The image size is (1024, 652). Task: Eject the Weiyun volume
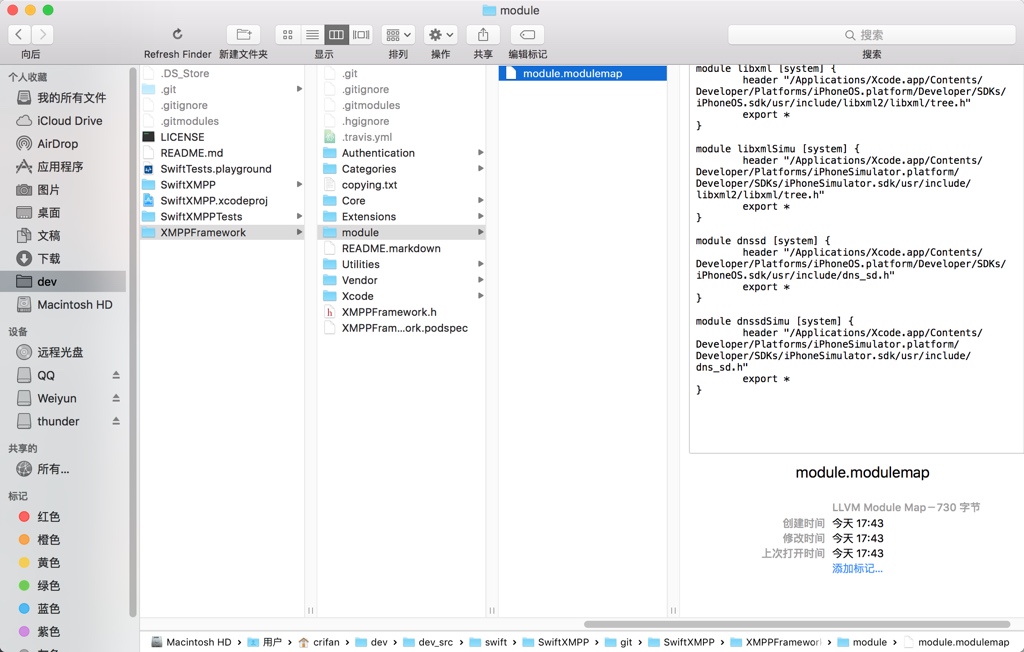point(116,398)
